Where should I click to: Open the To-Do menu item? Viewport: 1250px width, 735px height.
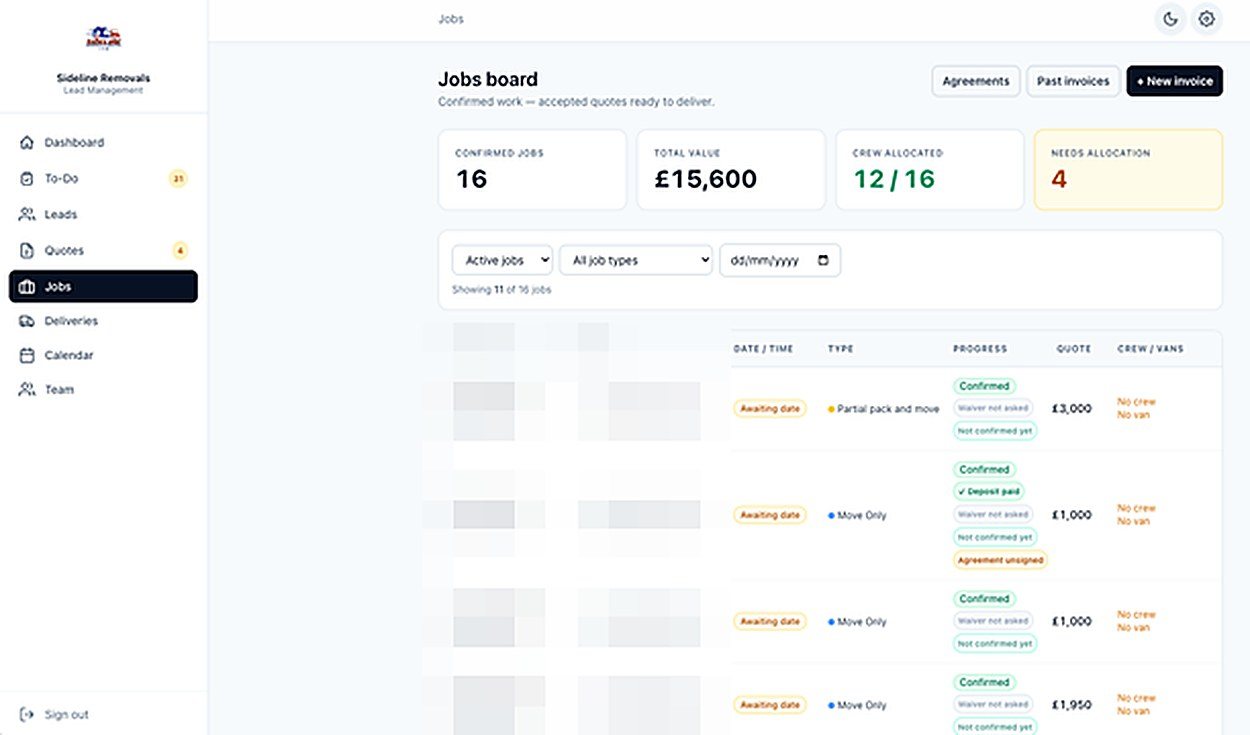(x=103, y=179)
